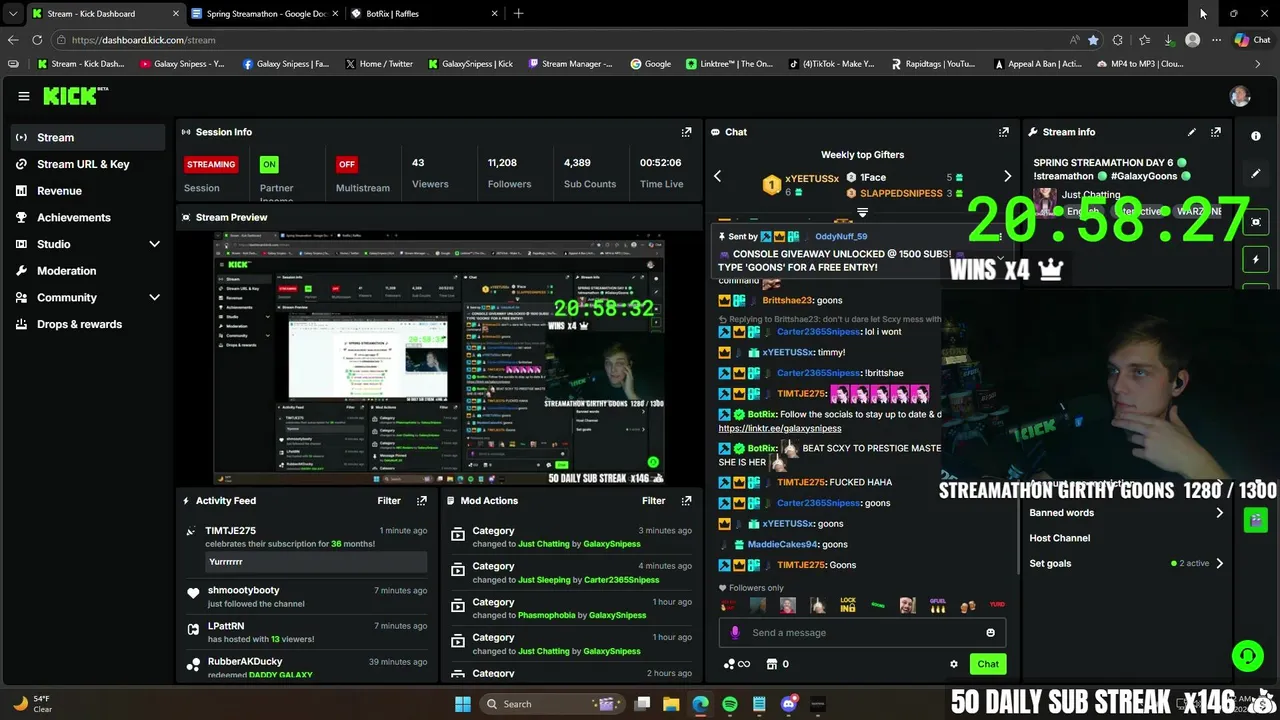Click the info icon on the right rail
The height and width of the screenshot is (720, 1280).
(x=1256, y=136)
